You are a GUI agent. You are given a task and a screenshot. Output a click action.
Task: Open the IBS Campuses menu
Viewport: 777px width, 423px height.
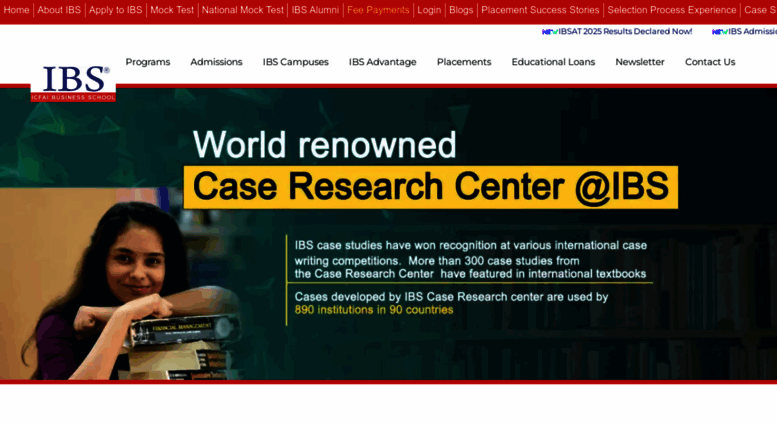(x=295, y=62)
